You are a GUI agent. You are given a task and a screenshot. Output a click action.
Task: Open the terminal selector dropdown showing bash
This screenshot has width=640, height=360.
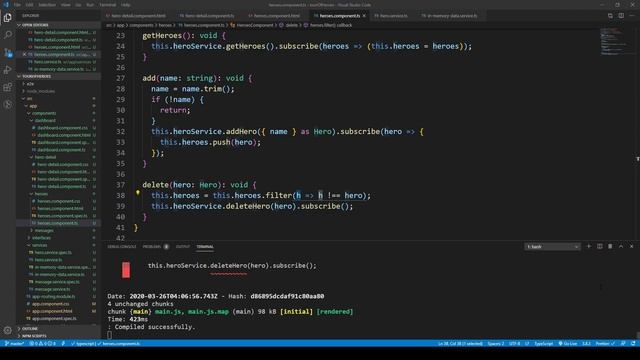tap(552, 247)
